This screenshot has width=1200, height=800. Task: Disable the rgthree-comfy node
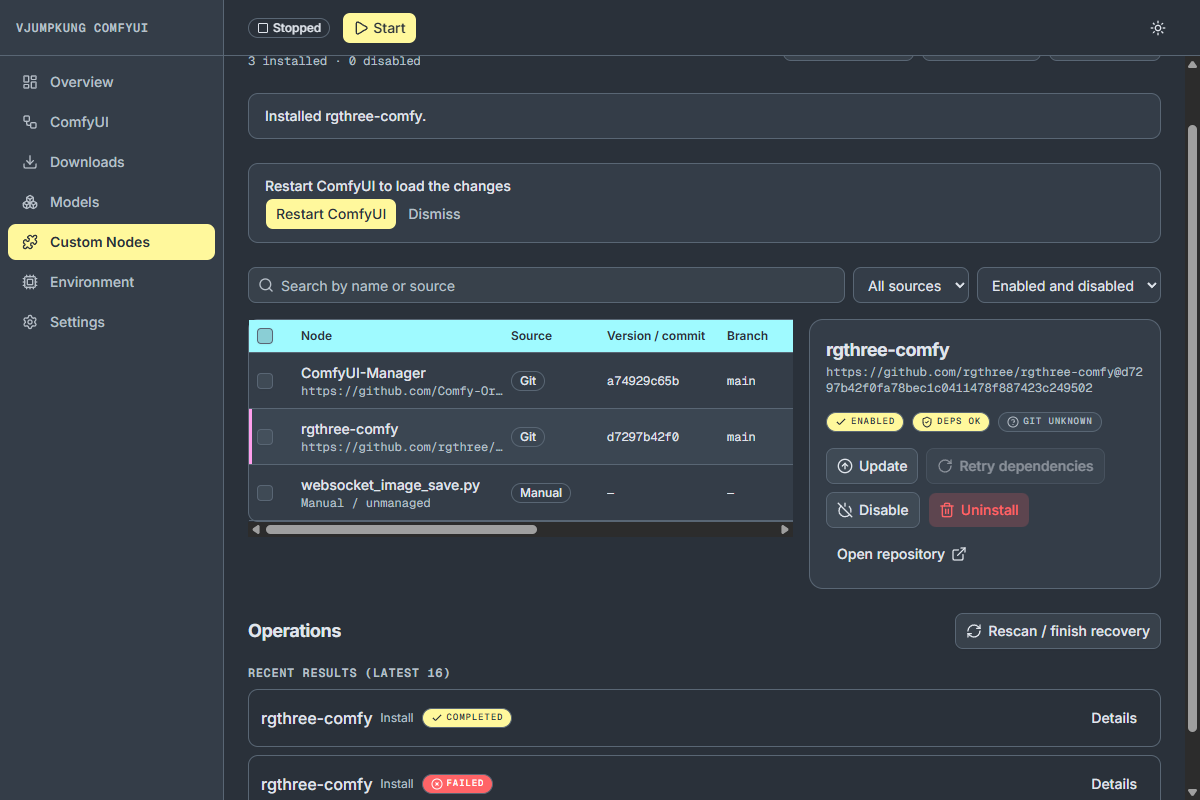pos(872,510)
